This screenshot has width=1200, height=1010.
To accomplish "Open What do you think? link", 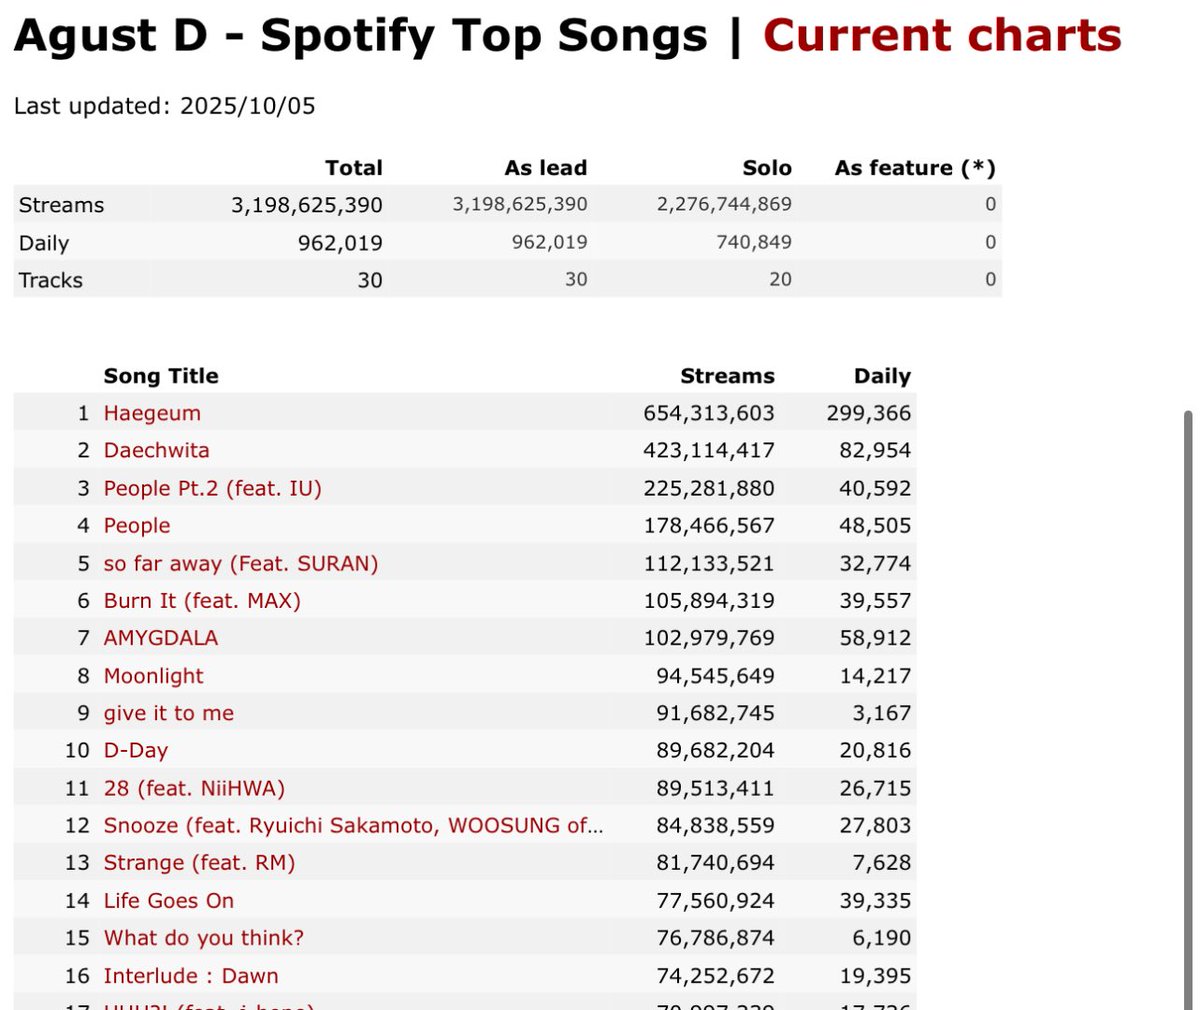I will point(204,938).
